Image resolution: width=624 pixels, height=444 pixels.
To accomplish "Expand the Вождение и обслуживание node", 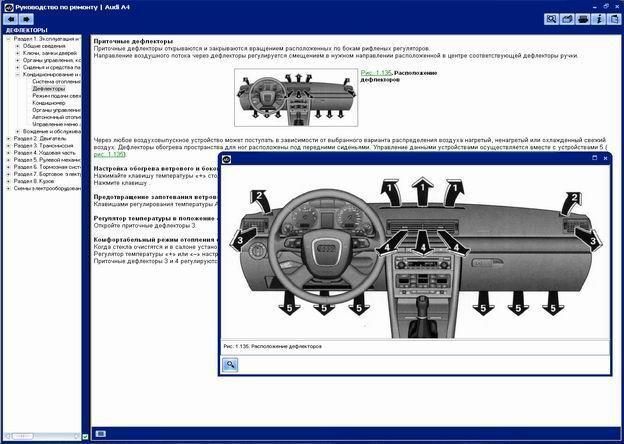I will 18,131.
